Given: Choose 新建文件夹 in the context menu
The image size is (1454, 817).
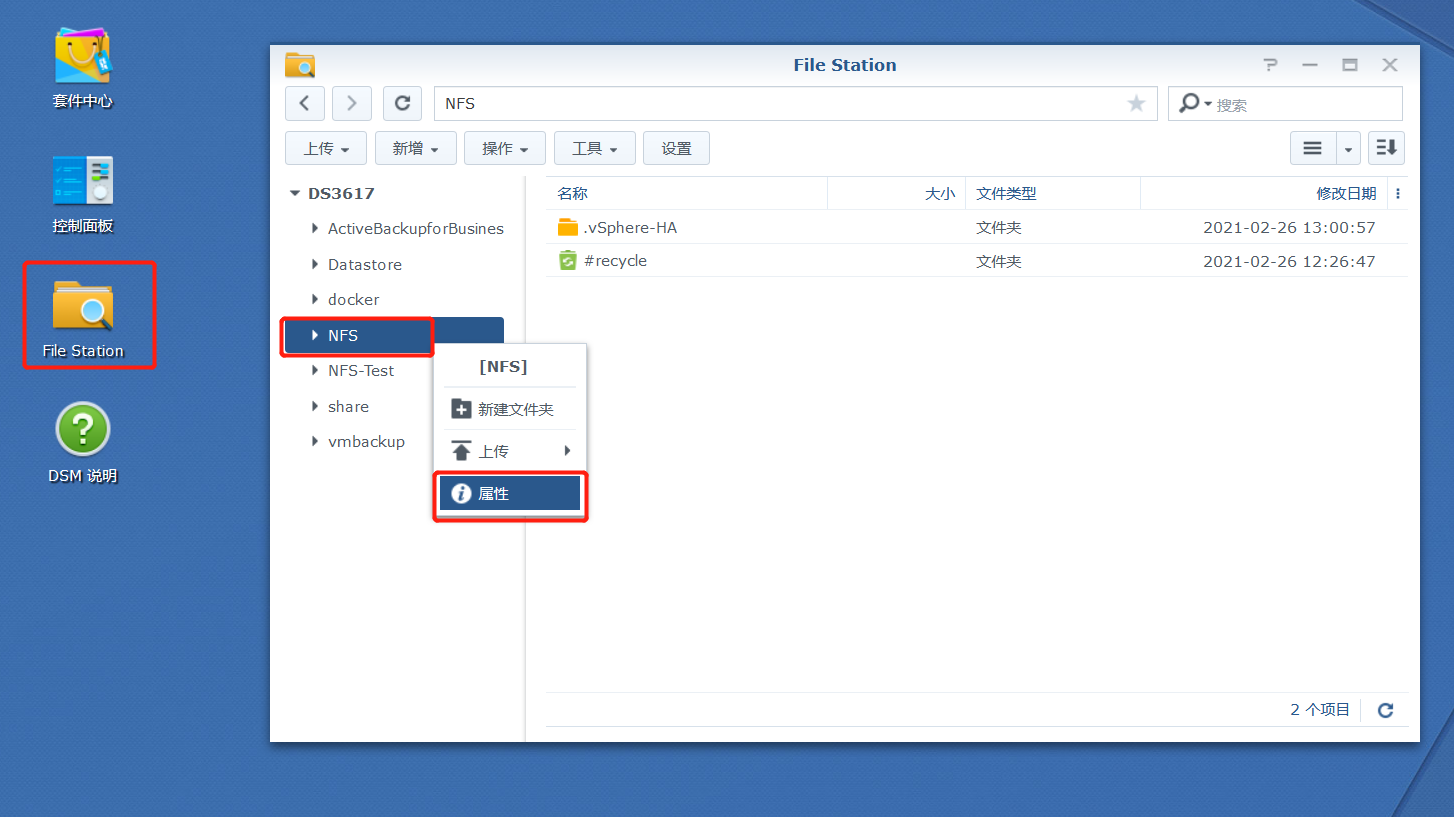Looking at the screenshot, I should coord(510,409).
